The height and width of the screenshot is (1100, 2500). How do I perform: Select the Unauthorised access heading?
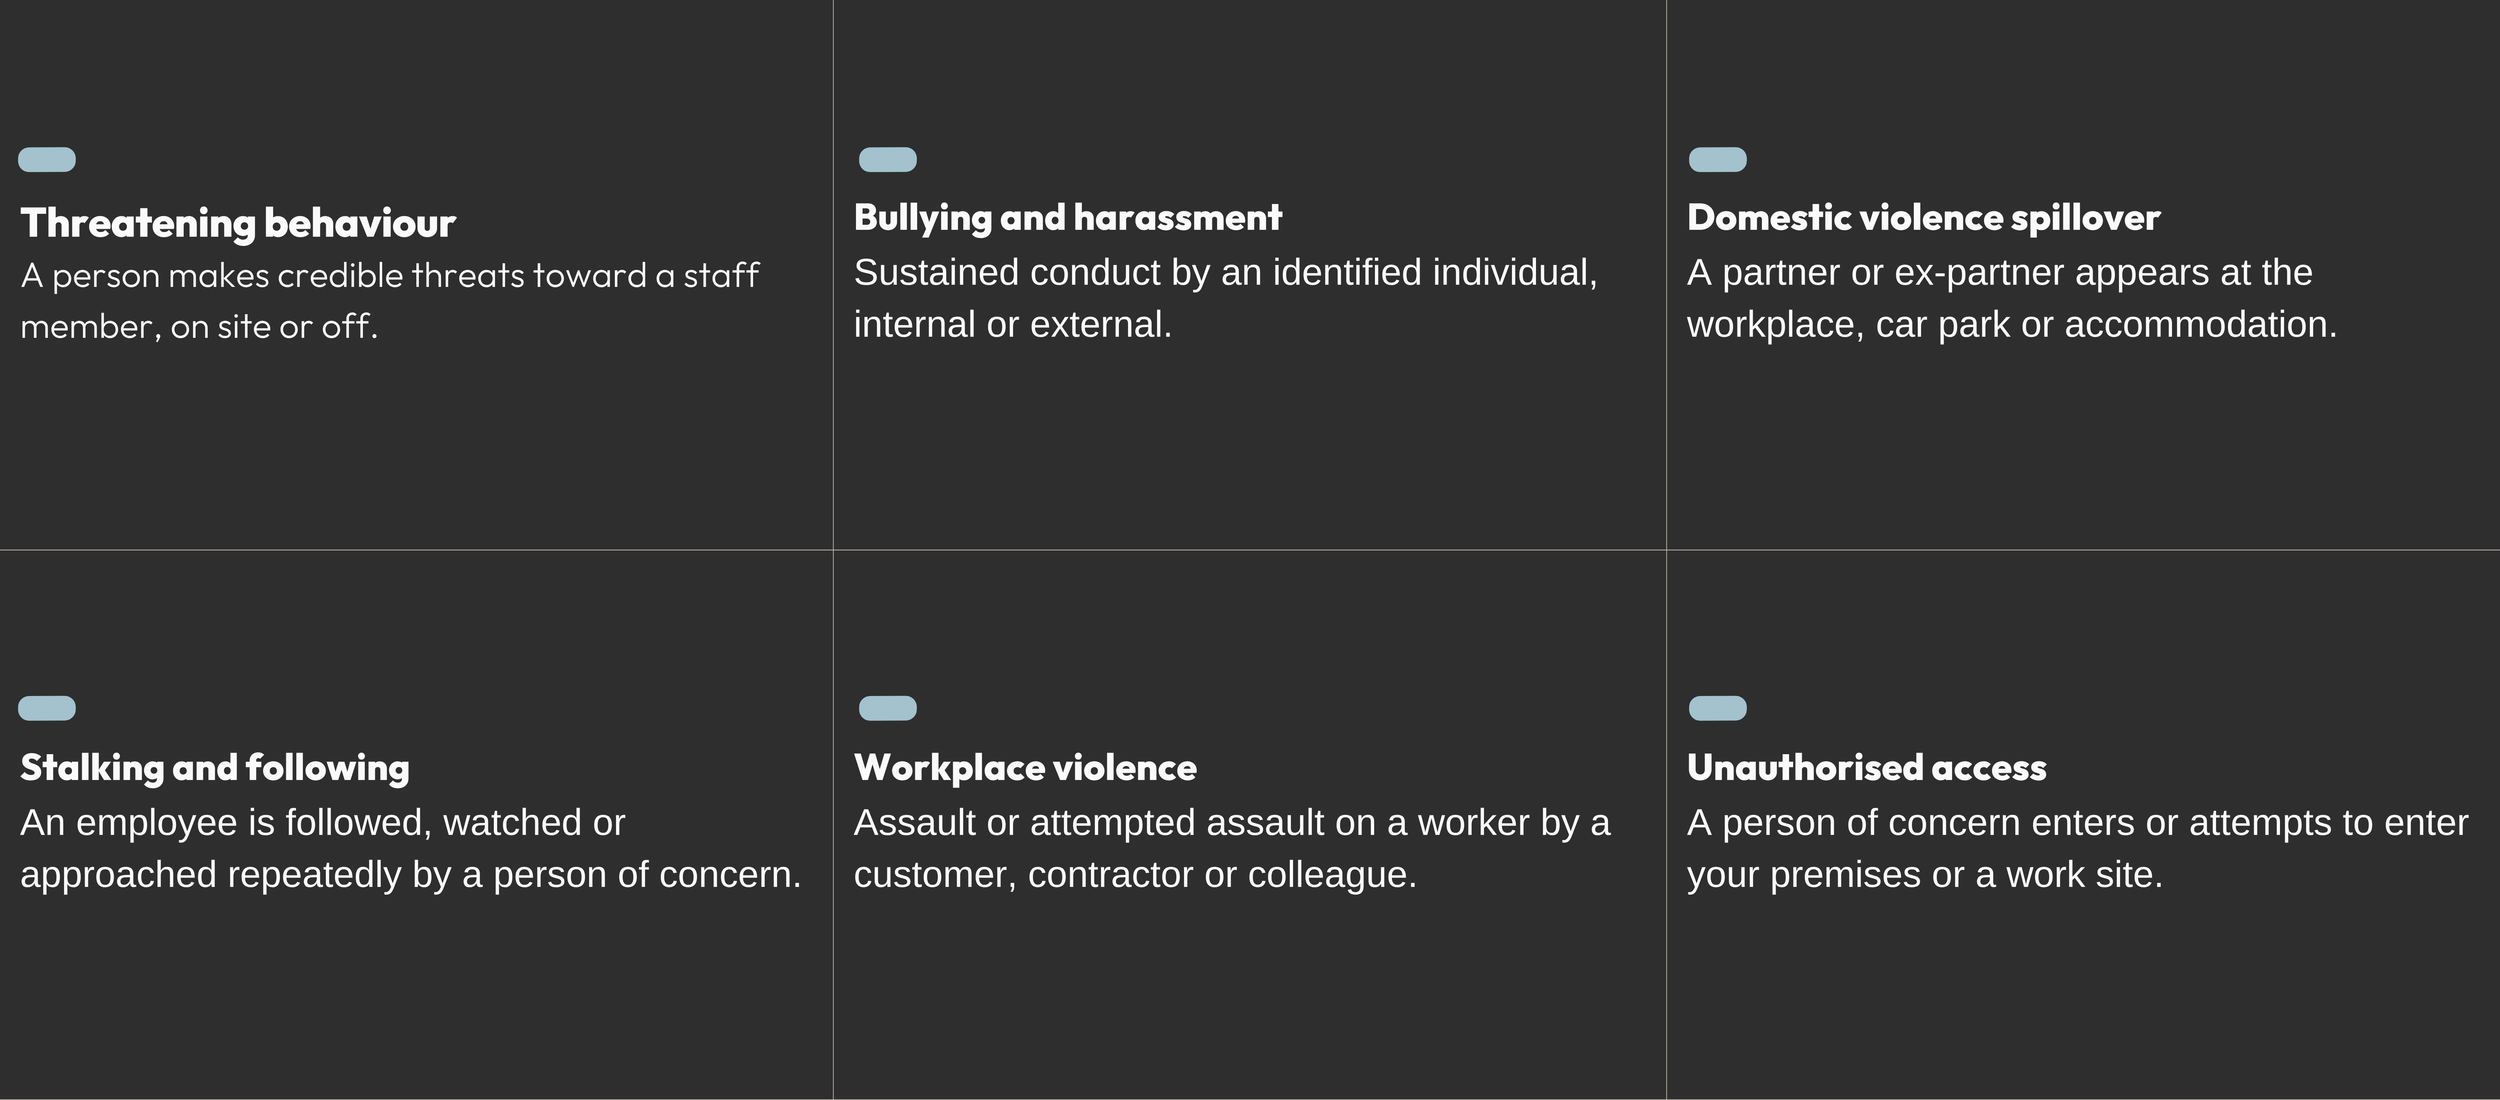coord(1867,768)
